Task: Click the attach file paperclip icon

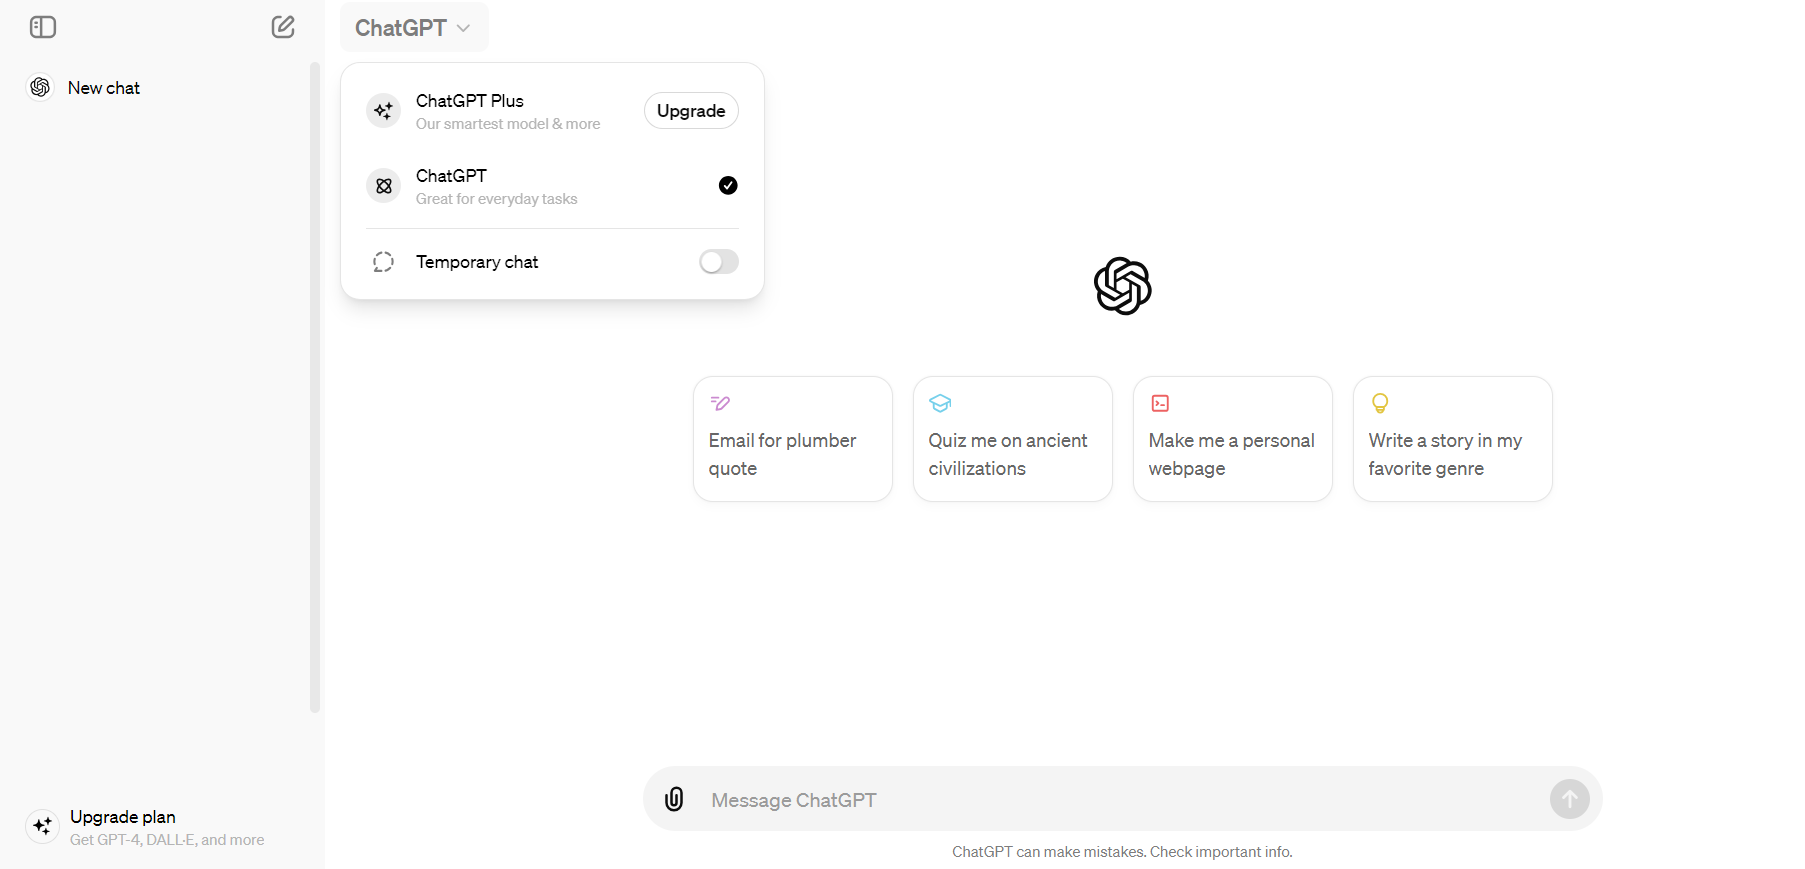Action: pos(674,799)
